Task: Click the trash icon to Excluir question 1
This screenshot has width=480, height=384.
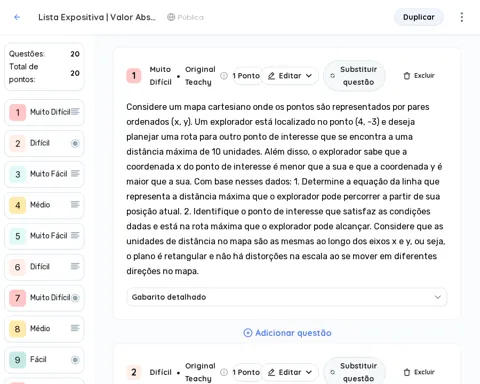Action: pos(407,76)
